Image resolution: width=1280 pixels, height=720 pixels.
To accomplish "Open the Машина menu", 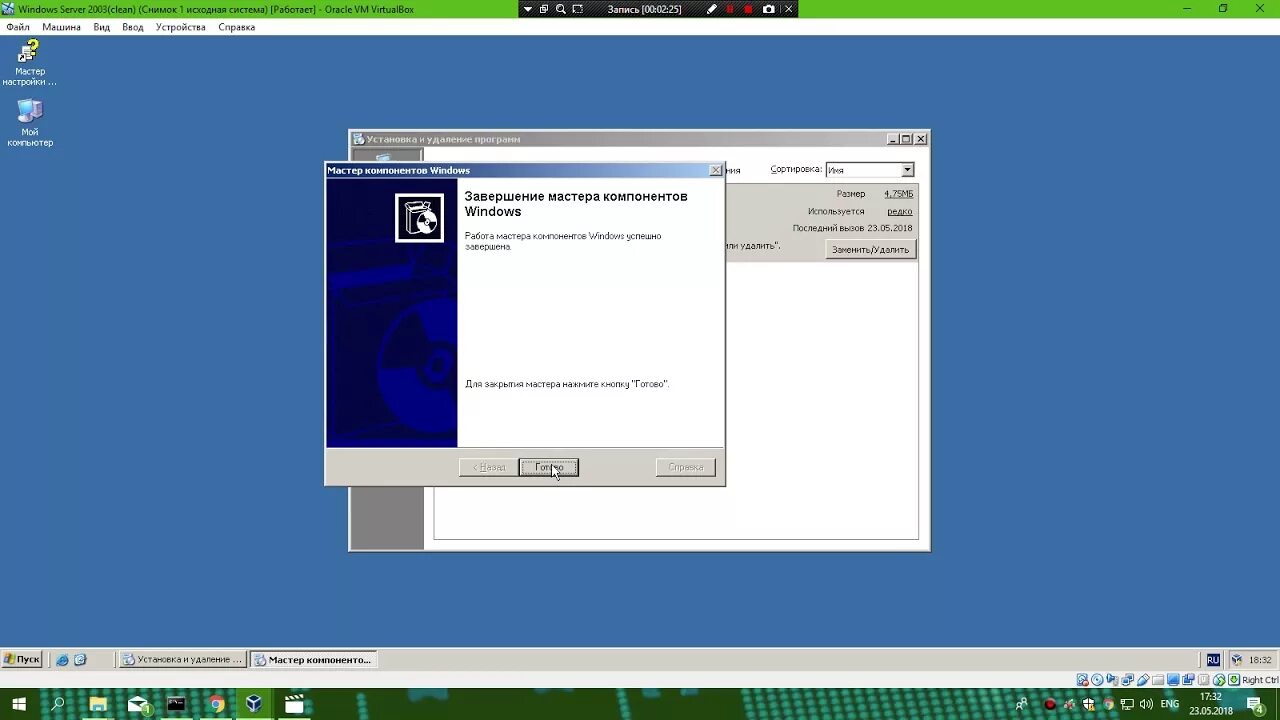I will pos(61,27).
